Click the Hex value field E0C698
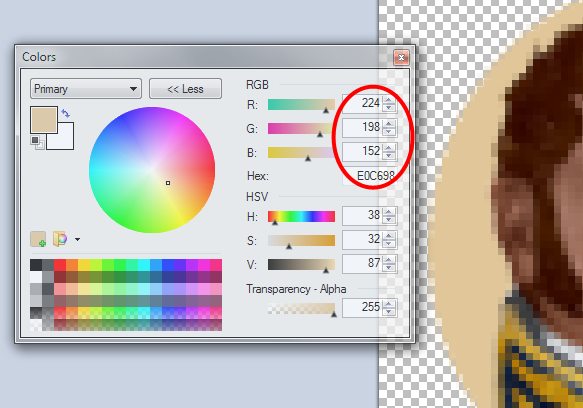Image resolution: width=583 pixels, height=408 pixels. click(370, 176)
